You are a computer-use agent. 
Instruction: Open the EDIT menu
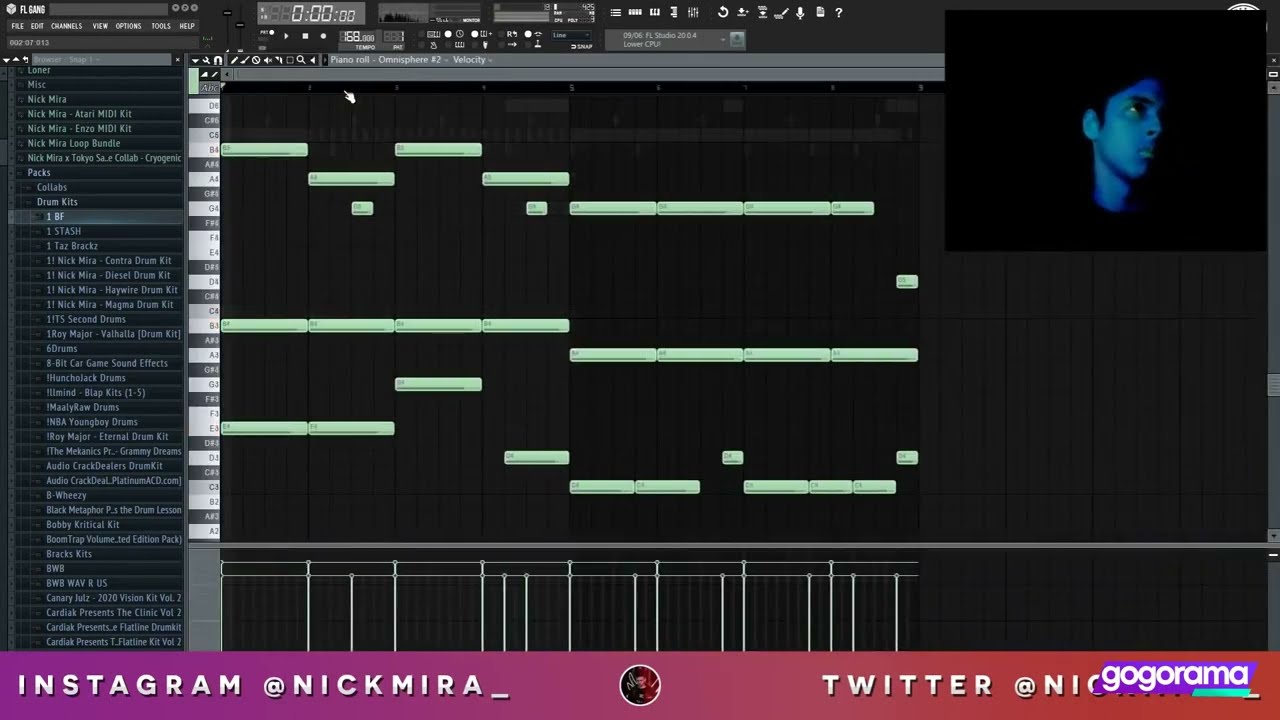pos(37,26)
